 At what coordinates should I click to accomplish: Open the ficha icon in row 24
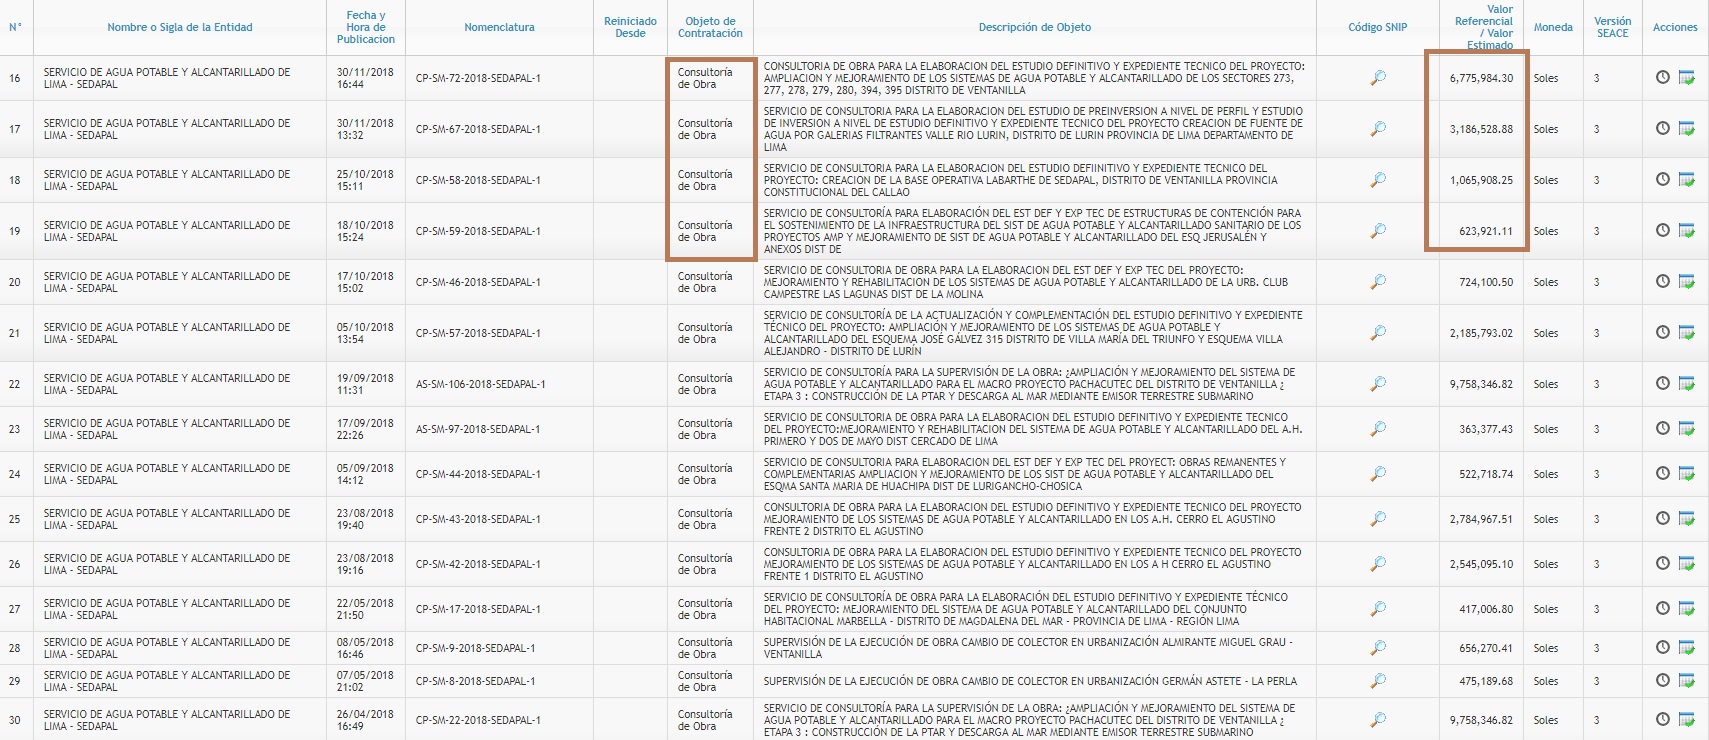(x=1686, y=474)
